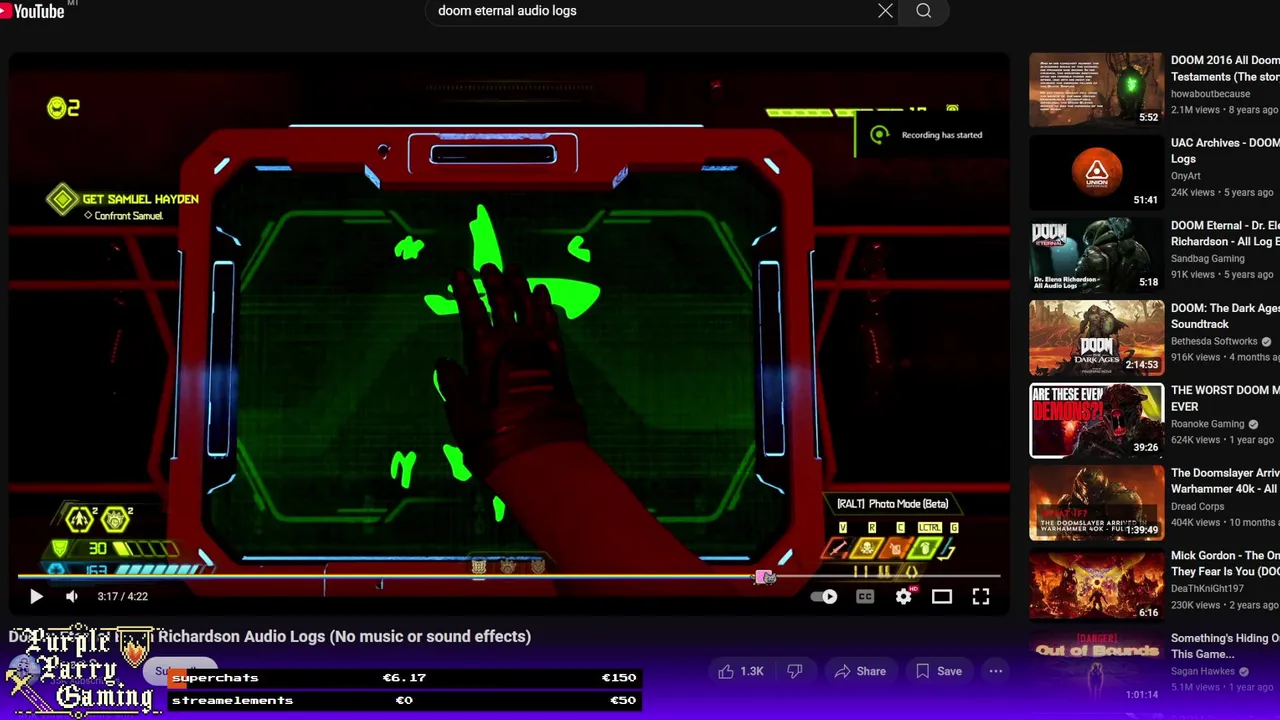This screenshot has height=720, width=1280.
Task: Open DOOM 2016 All Doom Testaments thumbnail
Action: point(1096,90)
